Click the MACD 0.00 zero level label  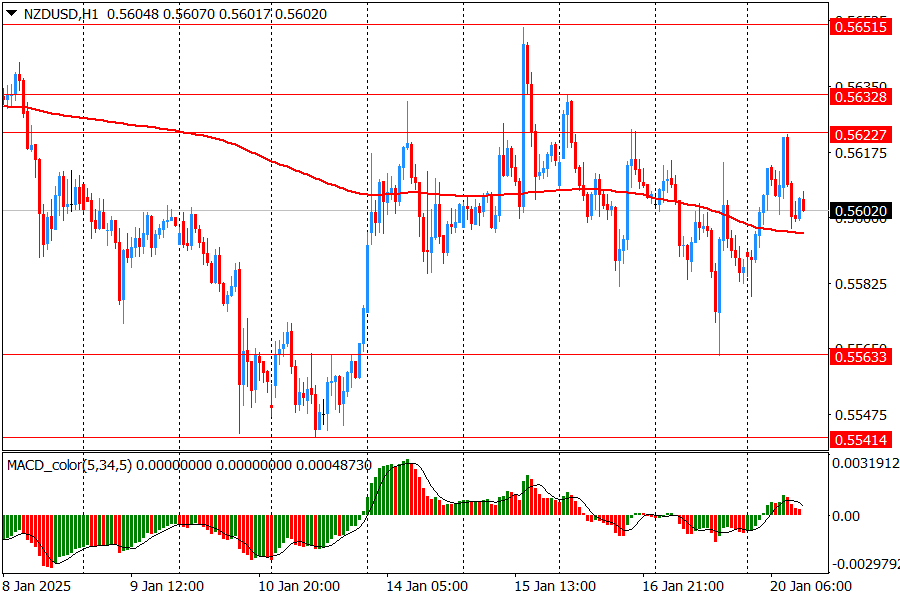coord(846,516)
